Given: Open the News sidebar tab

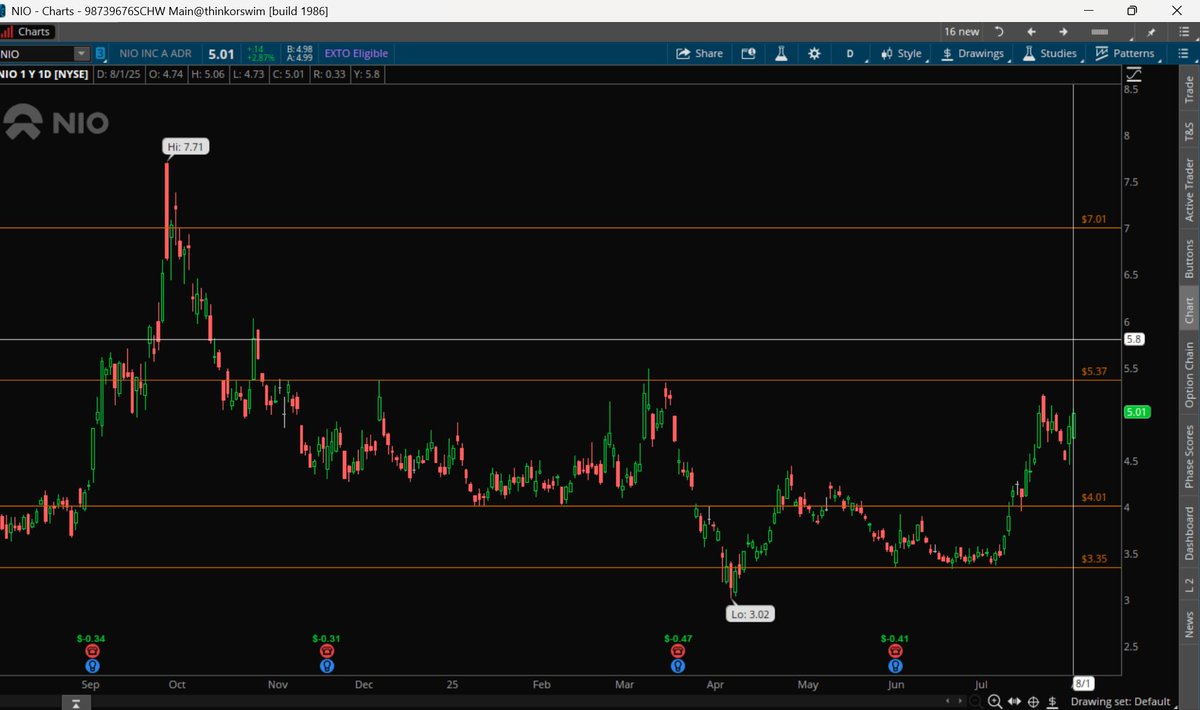Looking at the screenshot, I should tap(1189, 625).
